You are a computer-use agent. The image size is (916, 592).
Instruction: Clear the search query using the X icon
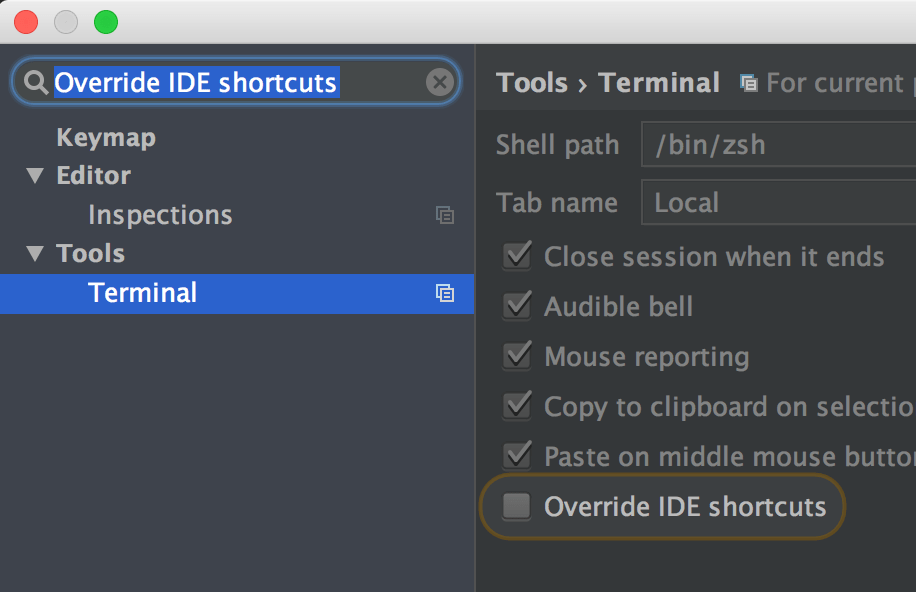[x=440, y=82]
